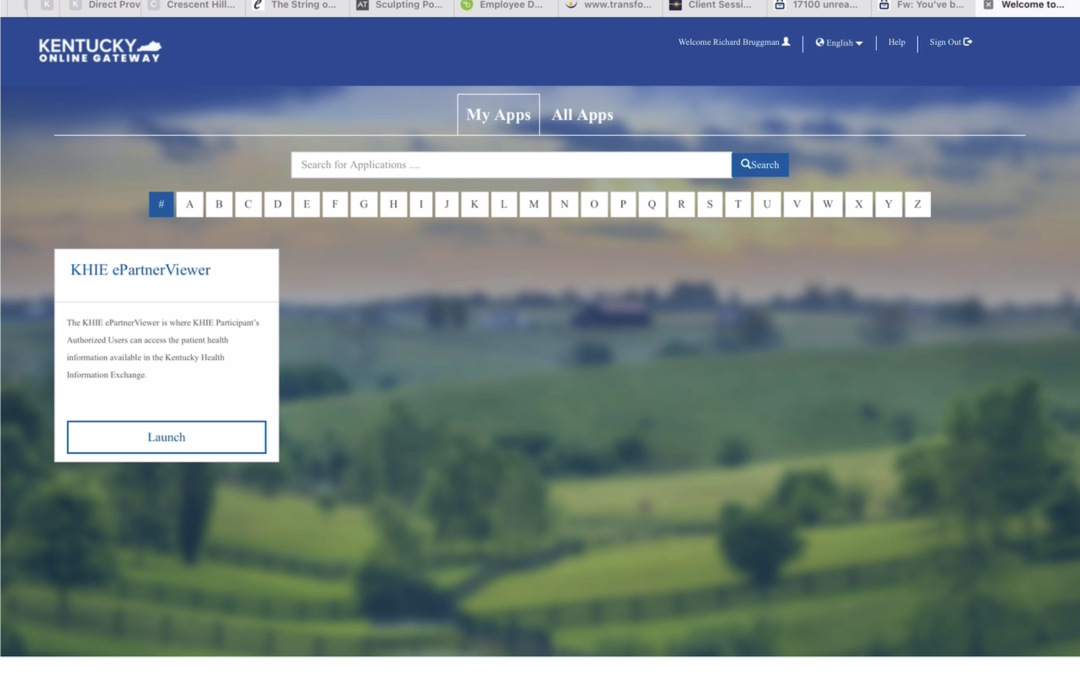This screenshot has width=1080, height=675.
Task: Switch to the Sculpting Po... browser tab
Action: (400, 6)
